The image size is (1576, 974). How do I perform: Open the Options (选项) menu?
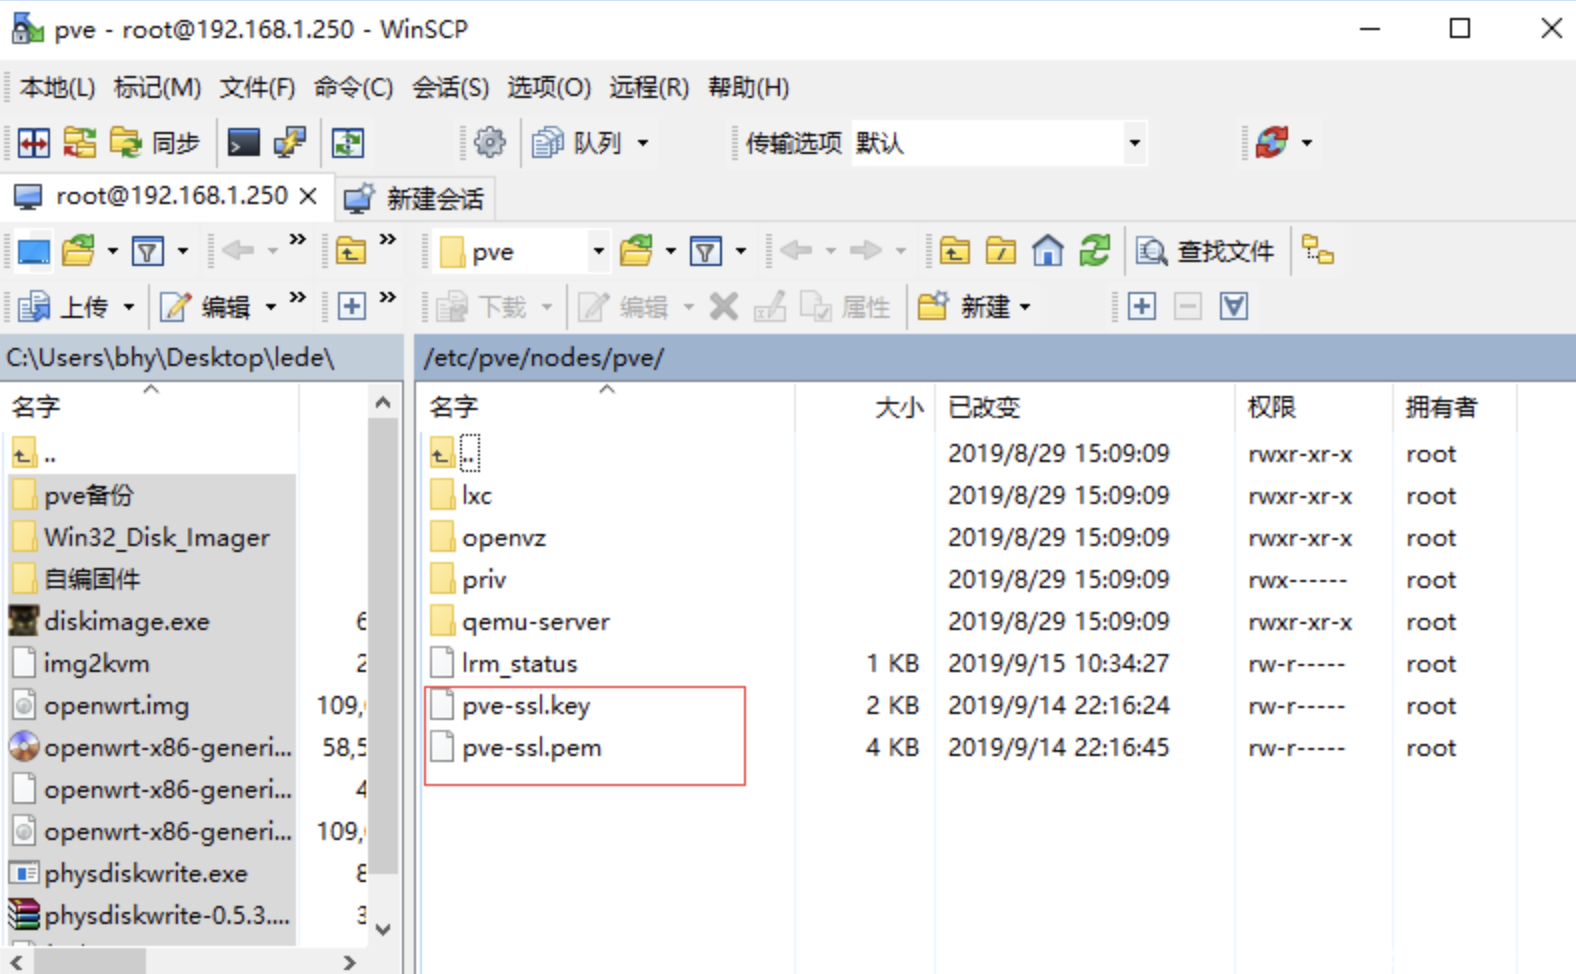coord(549,88)
